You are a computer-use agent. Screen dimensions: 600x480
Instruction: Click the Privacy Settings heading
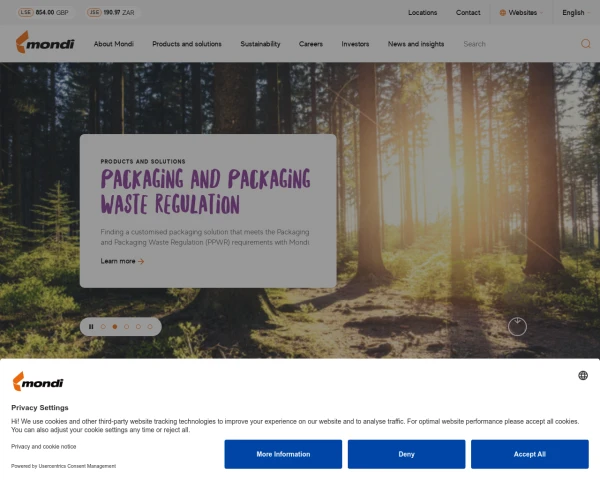[40, 408]
